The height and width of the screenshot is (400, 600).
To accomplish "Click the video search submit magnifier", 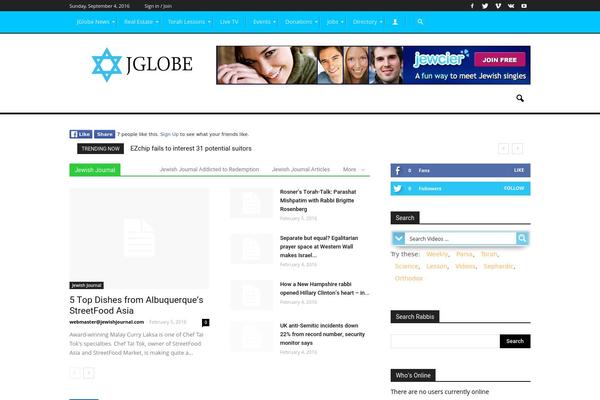I will [522, 238].
